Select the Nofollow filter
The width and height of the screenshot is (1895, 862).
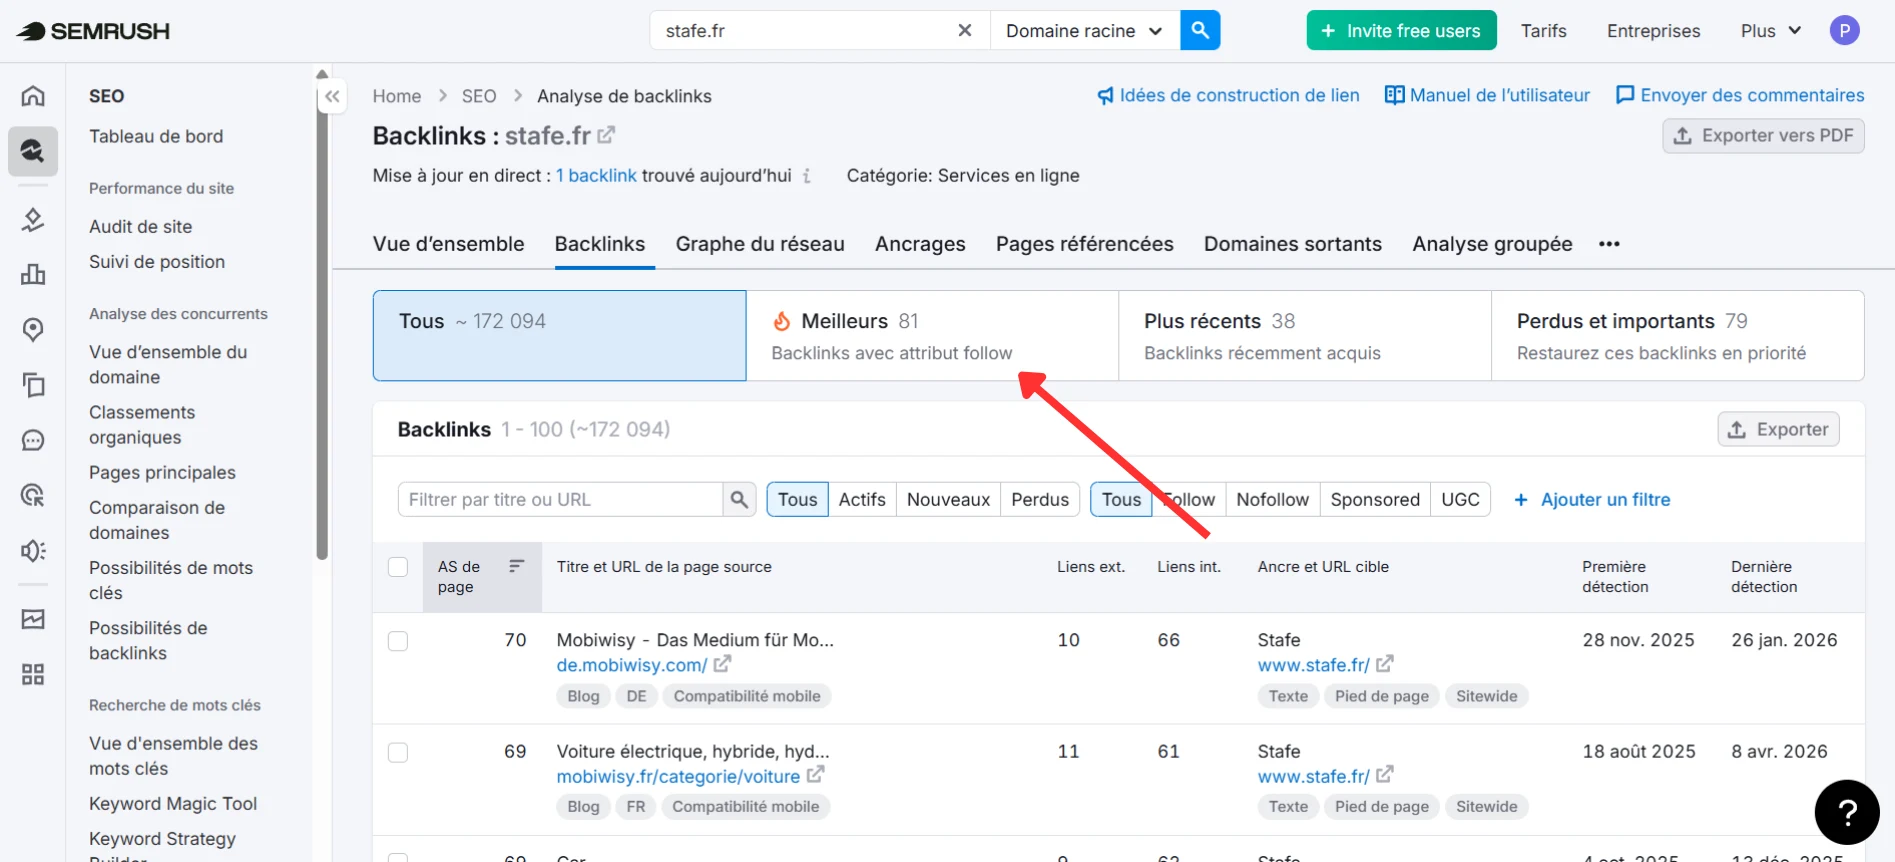(1272, 499)
